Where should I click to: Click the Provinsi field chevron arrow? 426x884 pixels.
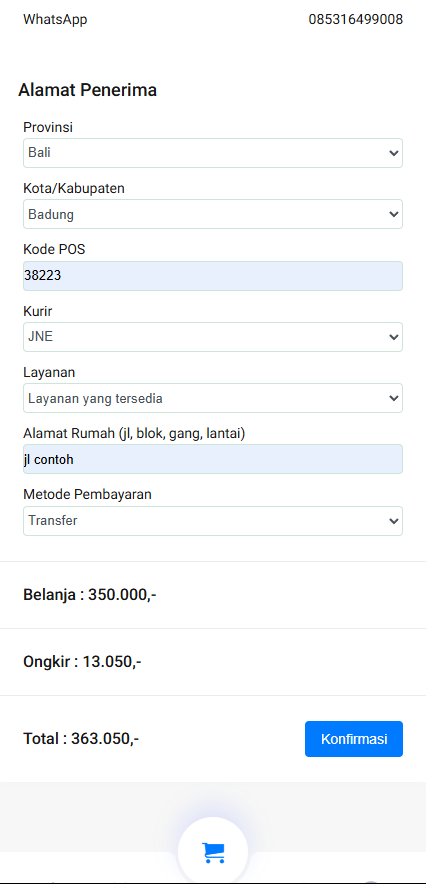[393, 153]
